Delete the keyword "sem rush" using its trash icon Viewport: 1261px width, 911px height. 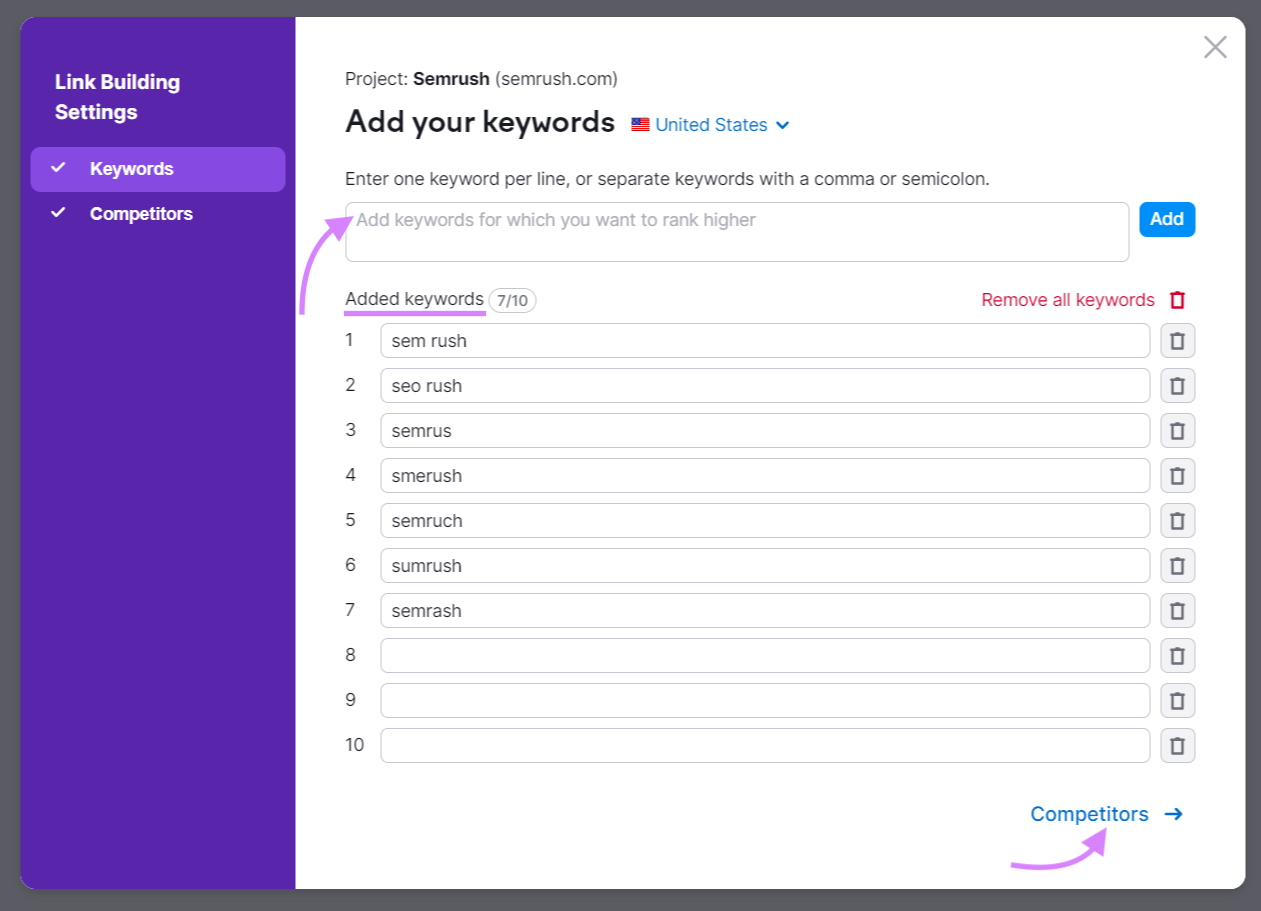1177,340
